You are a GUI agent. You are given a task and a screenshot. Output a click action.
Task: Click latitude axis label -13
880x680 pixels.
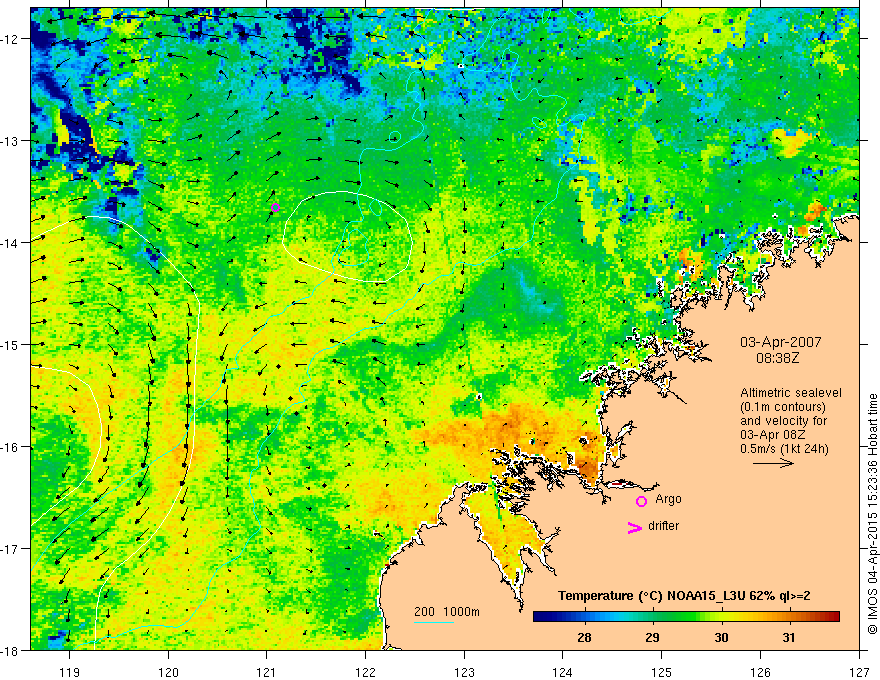[11, 141]
